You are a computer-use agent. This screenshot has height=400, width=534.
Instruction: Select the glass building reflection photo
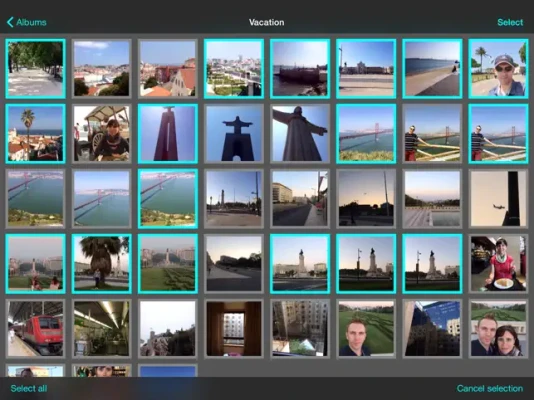tap(432, 329)
